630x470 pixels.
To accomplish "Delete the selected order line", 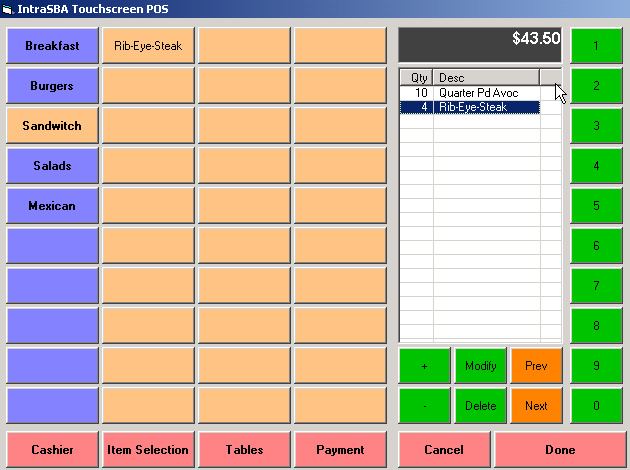I will point(480,406).
